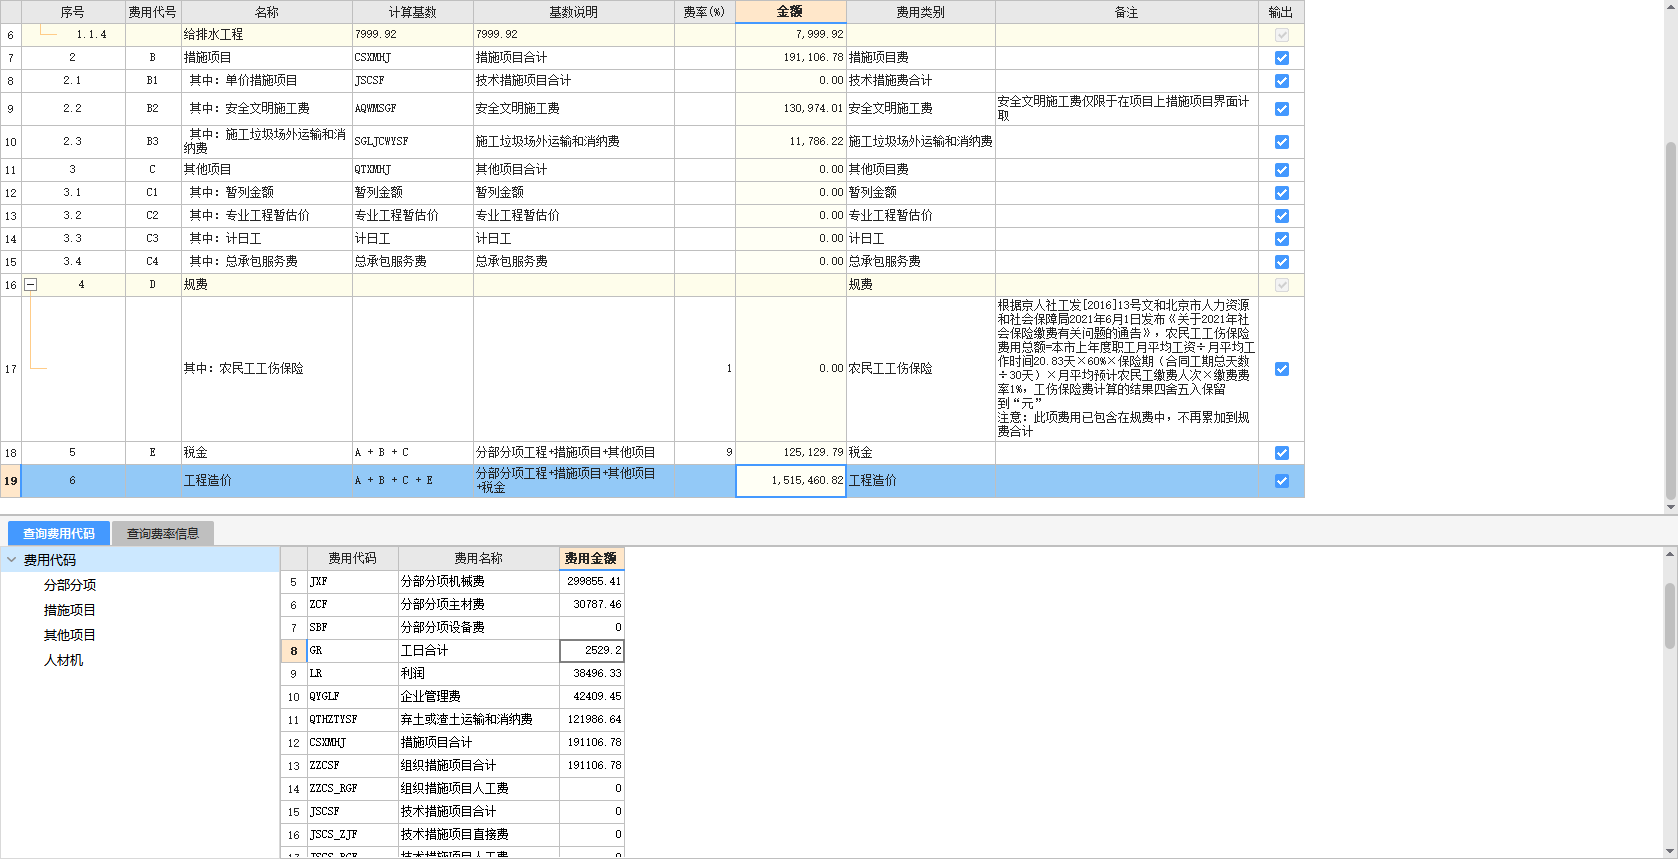Toggle output checkbox for 农民工工伤保险 row
Viewport: 1678px width, 859px height.
1281,369
